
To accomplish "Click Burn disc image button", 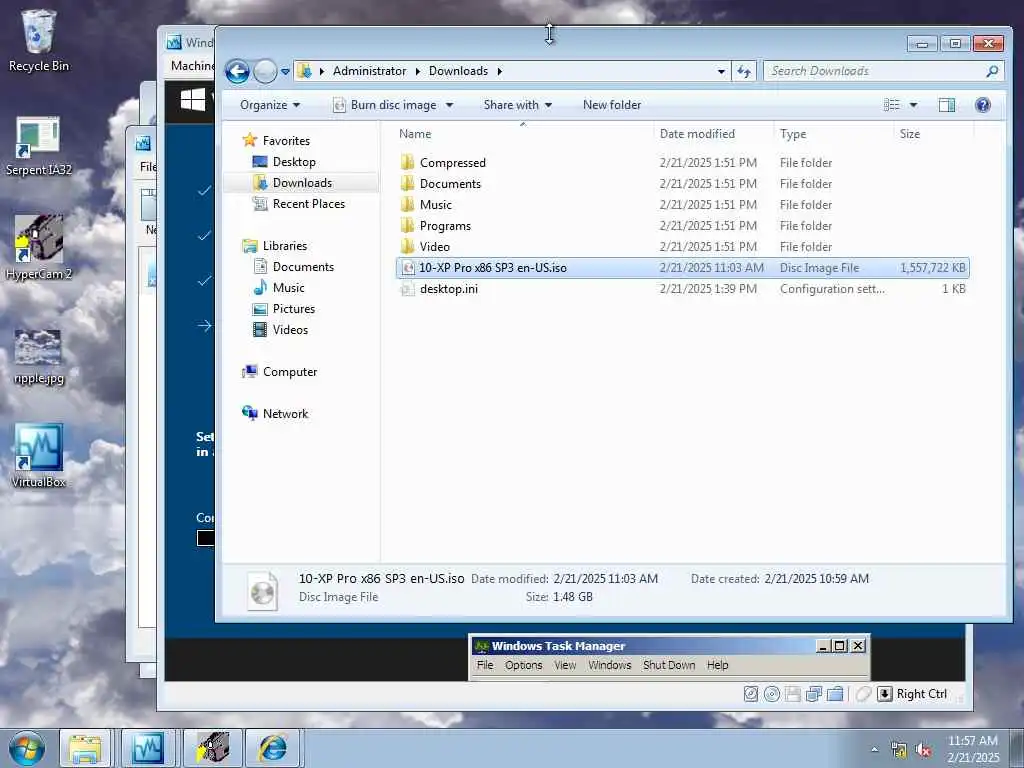I will click(385, 105).
